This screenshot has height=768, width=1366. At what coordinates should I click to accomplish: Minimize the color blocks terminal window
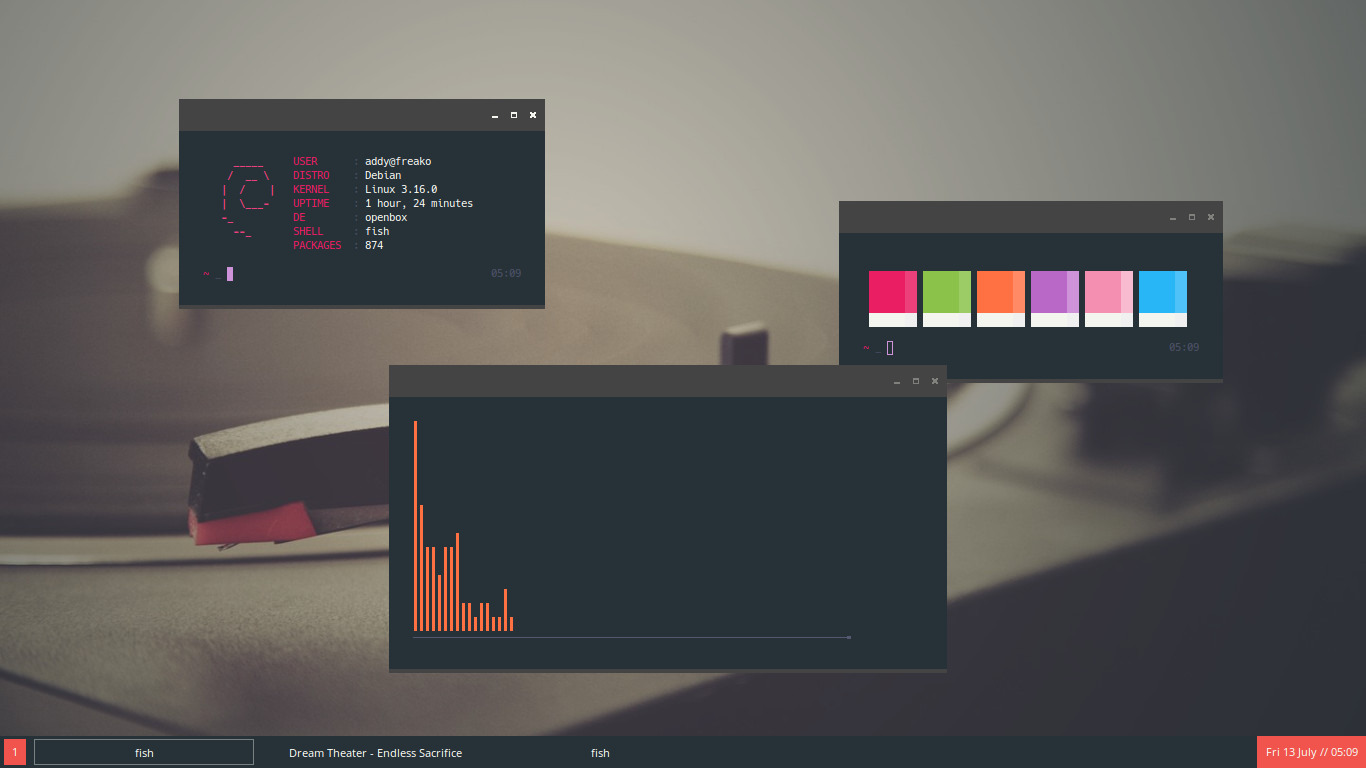[x=1173, y=218]
